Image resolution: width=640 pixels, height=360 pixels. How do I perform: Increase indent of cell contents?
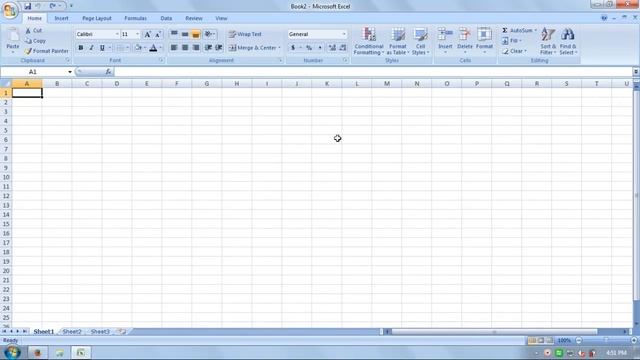point(219,48)
